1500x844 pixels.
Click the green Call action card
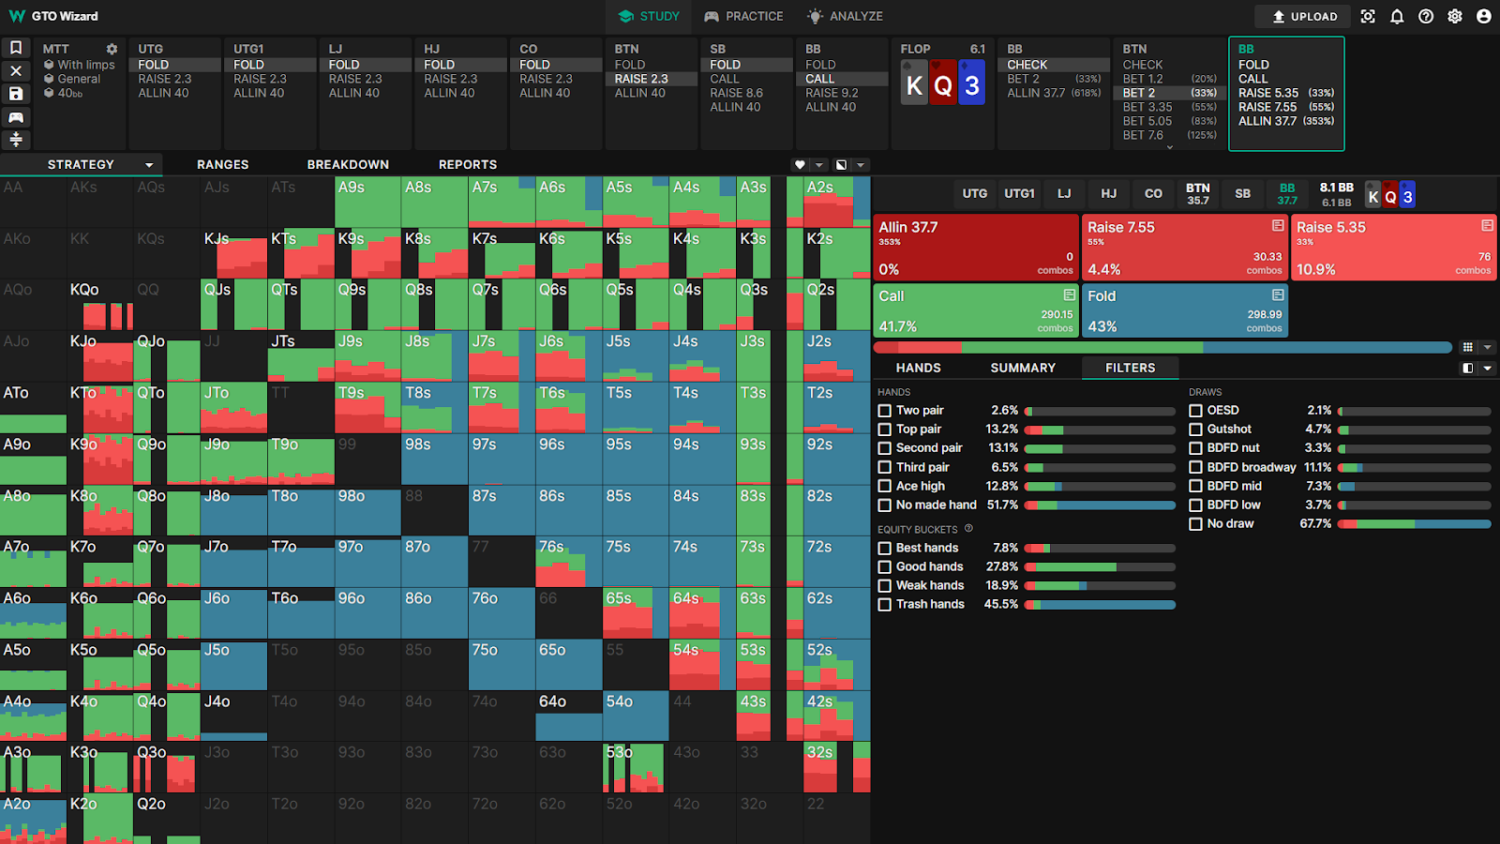click(x=975, y=311)
